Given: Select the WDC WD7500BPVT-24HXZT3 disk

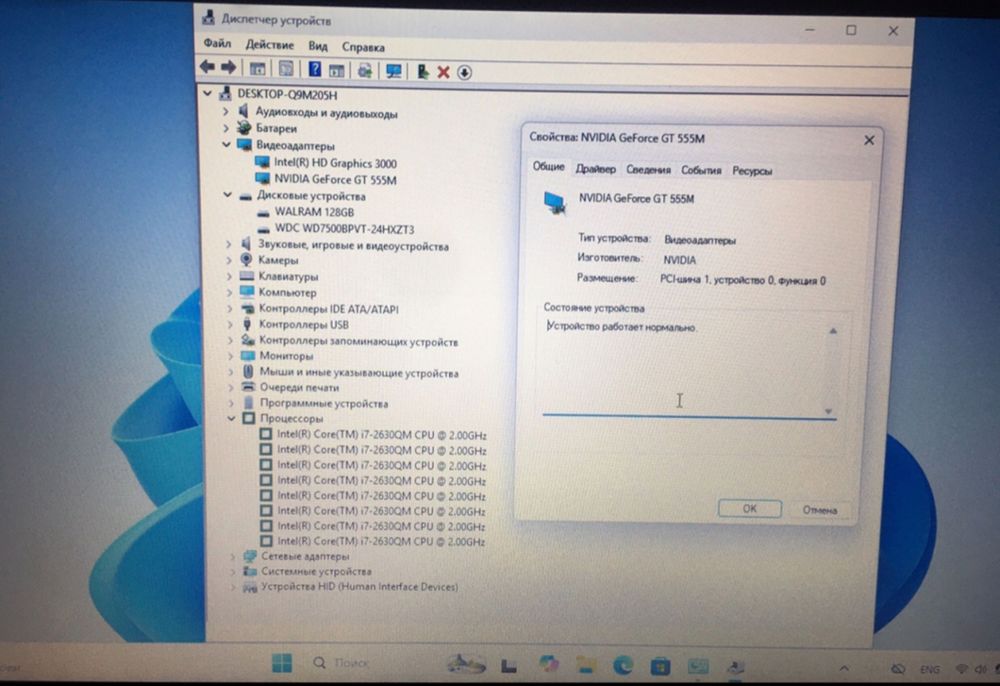Looking at the screenshot, I should [344, 229].
